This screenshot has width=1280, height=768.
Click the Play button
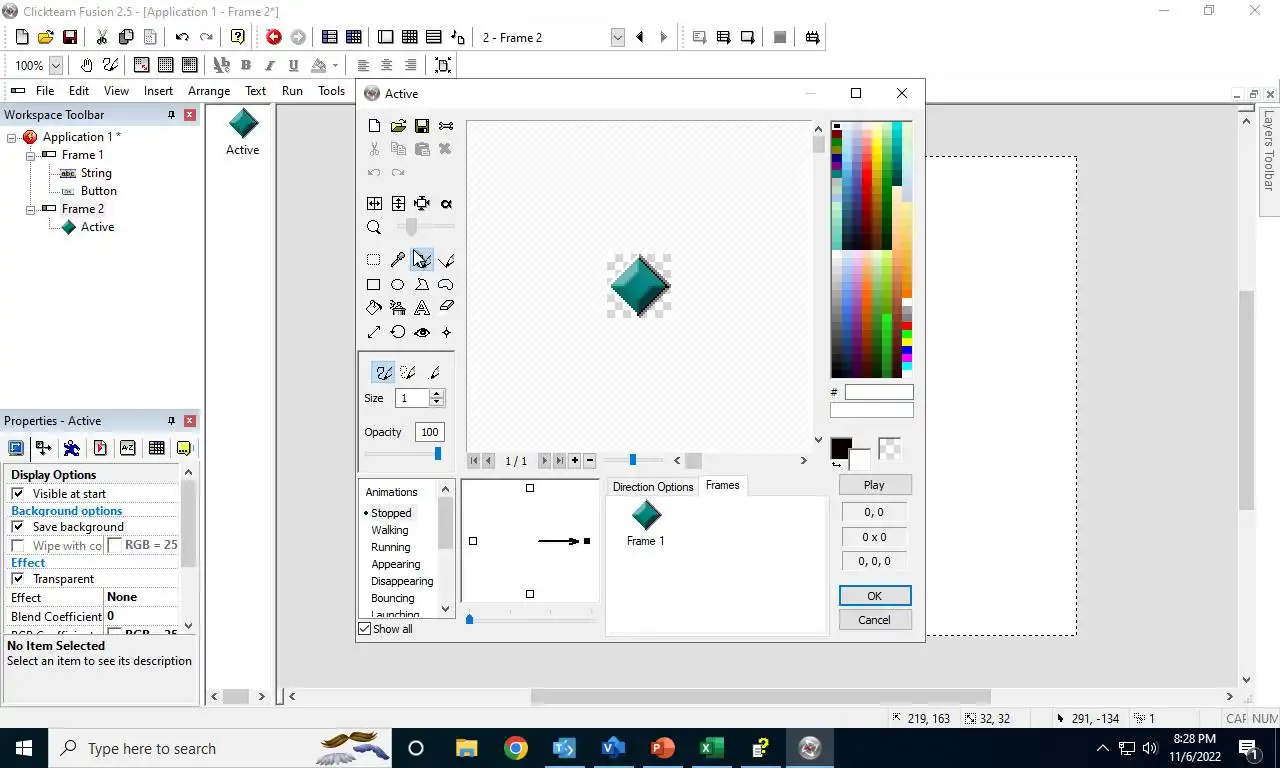874,485
